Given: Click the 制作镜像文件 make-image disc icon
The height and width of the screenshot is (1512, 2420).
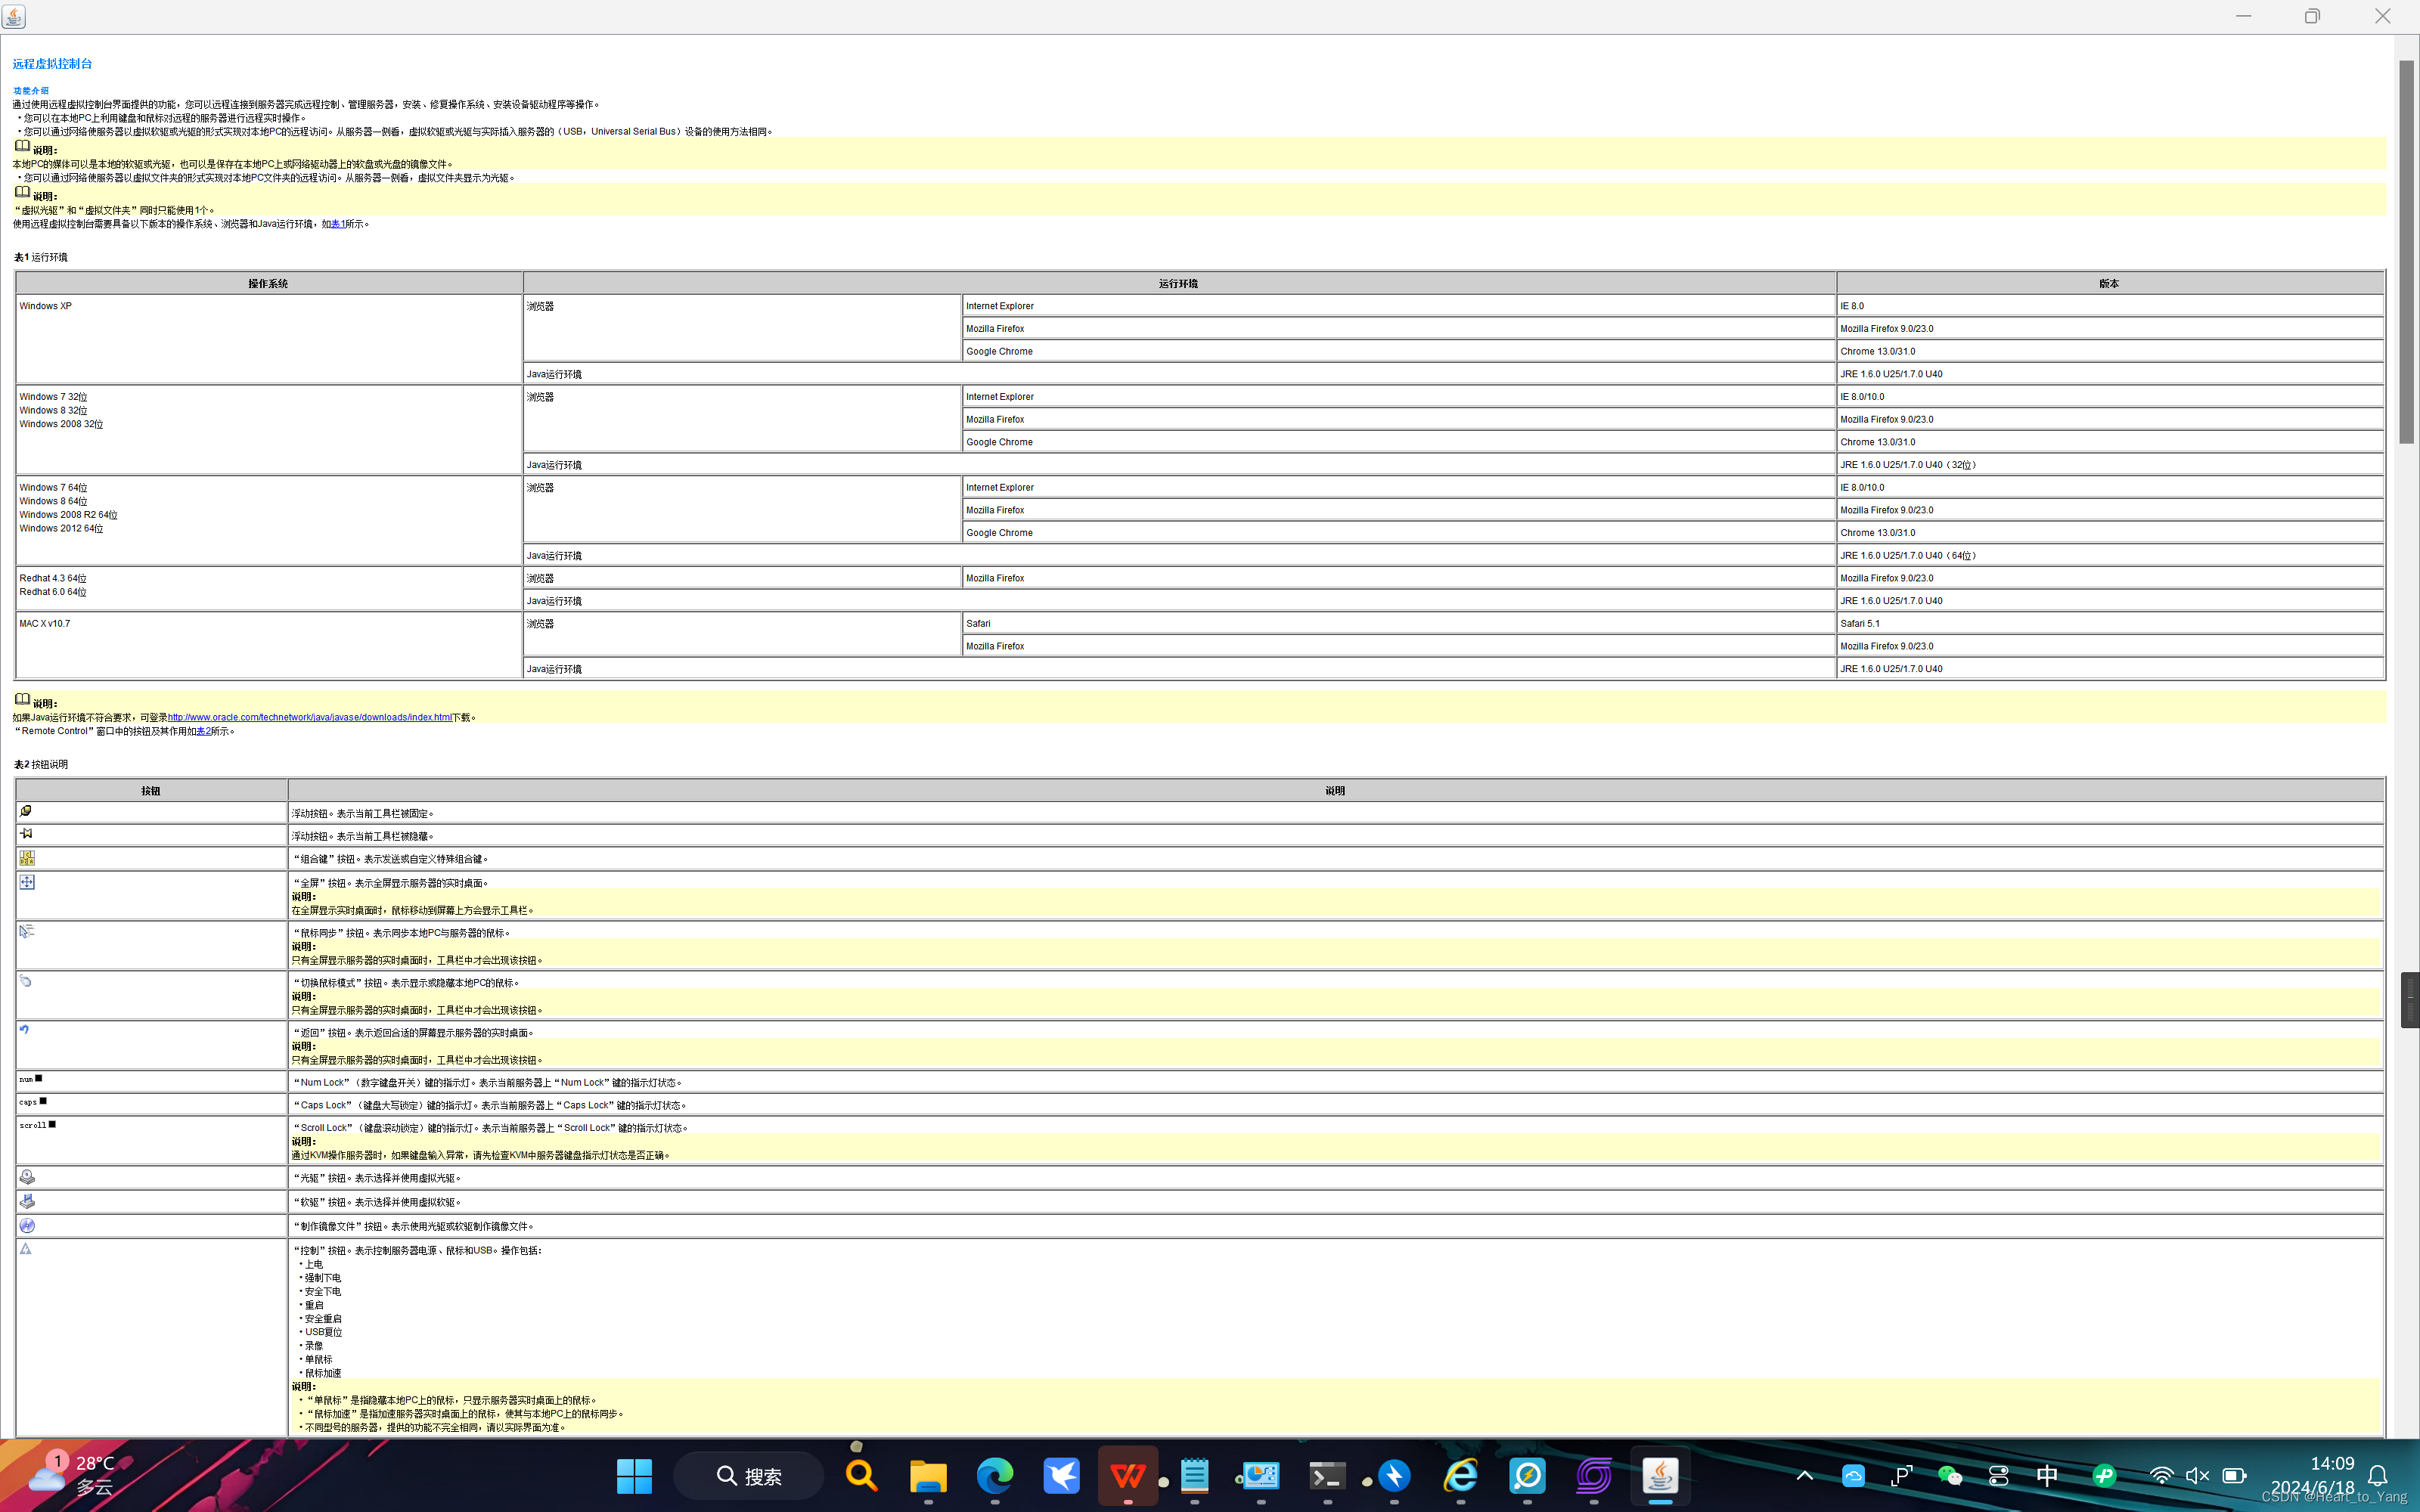Looking at the screenshot, I should [x=27, y=1225].
